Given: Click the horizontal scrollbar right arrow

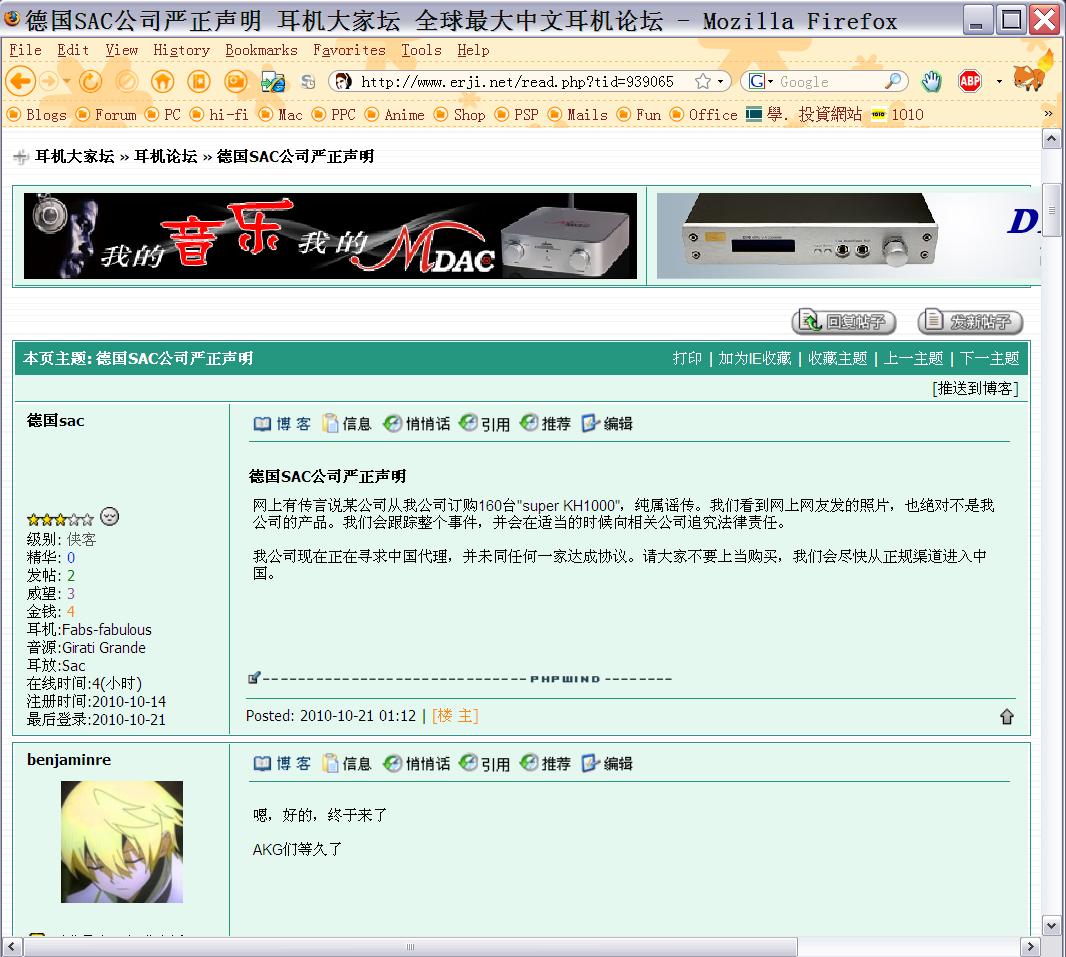Looking at the screenshot, I should (x=1031, y=946).
